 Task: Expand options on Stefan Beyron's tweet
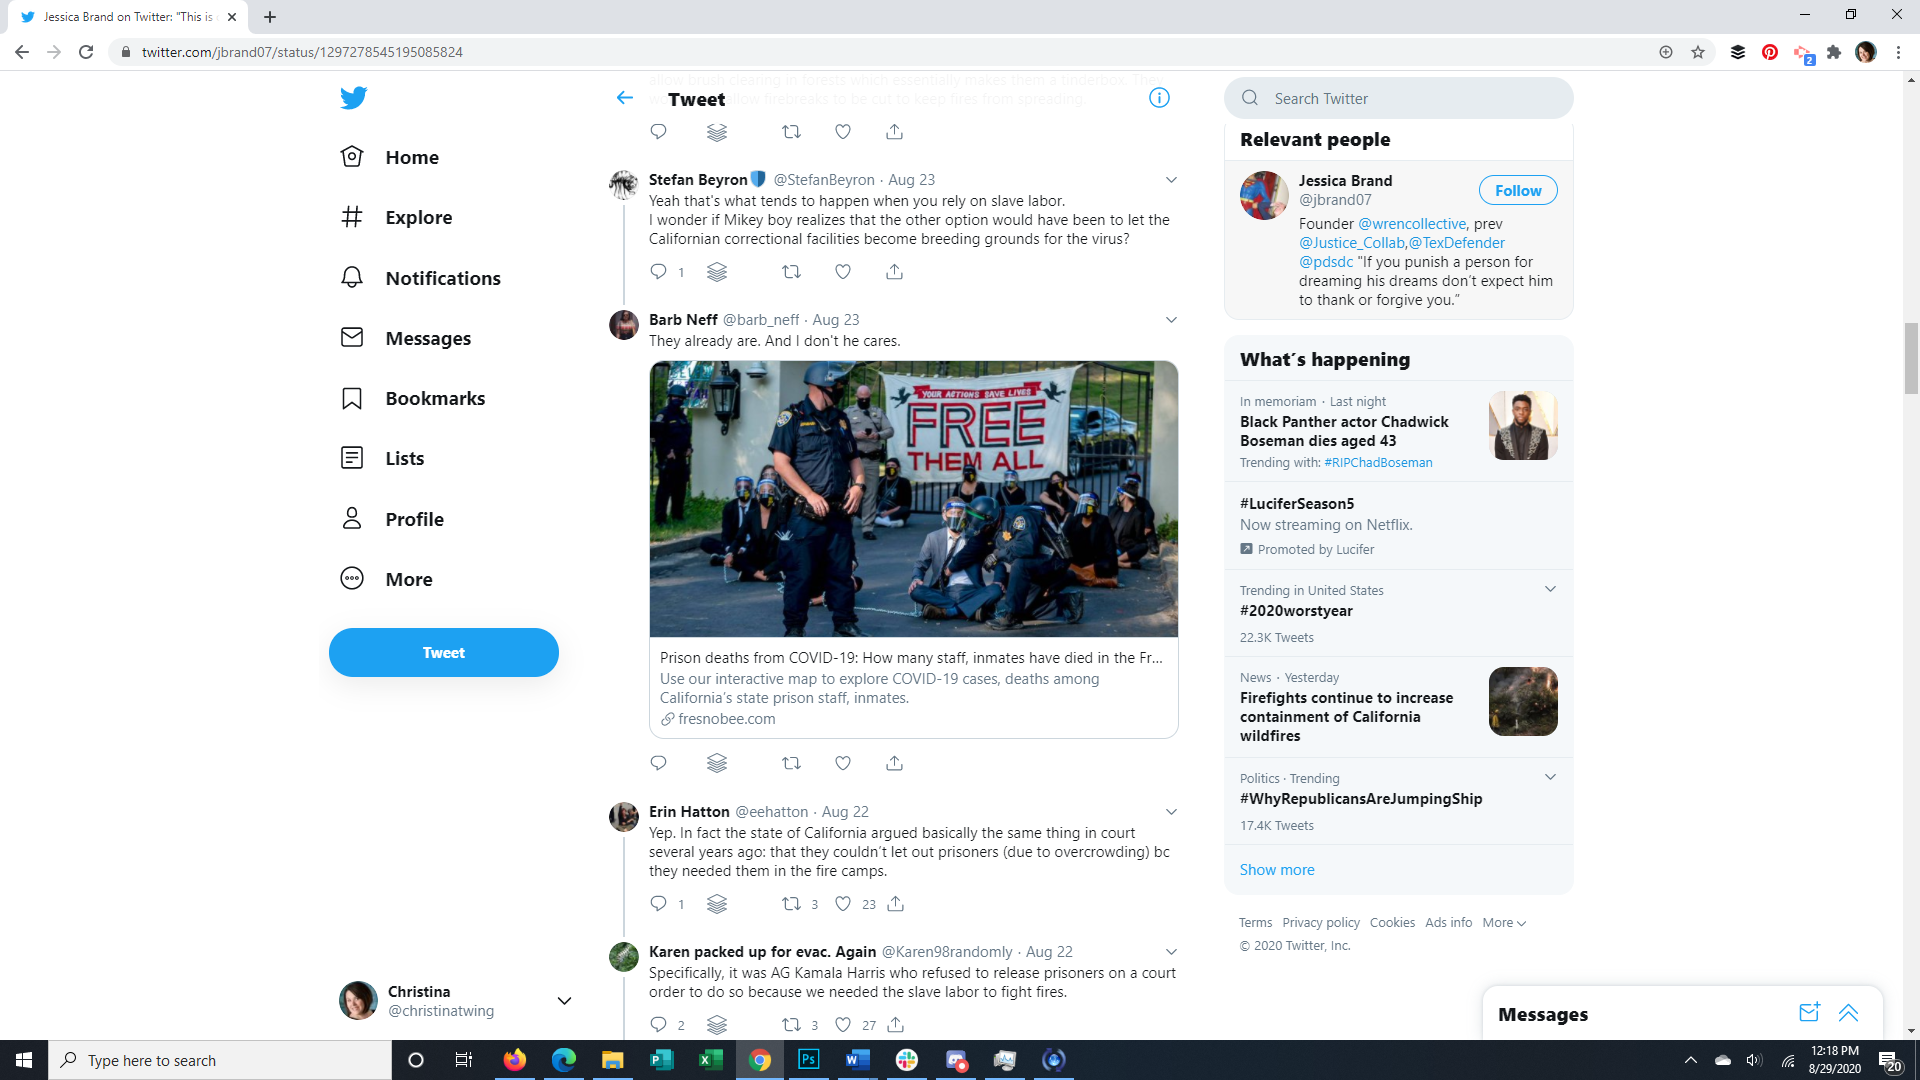(1171, 180)
